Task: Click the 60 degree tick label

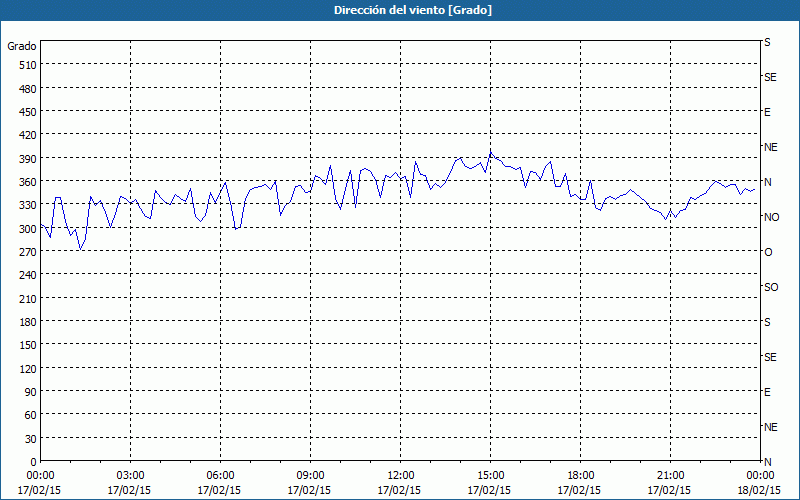Action: 31,415
